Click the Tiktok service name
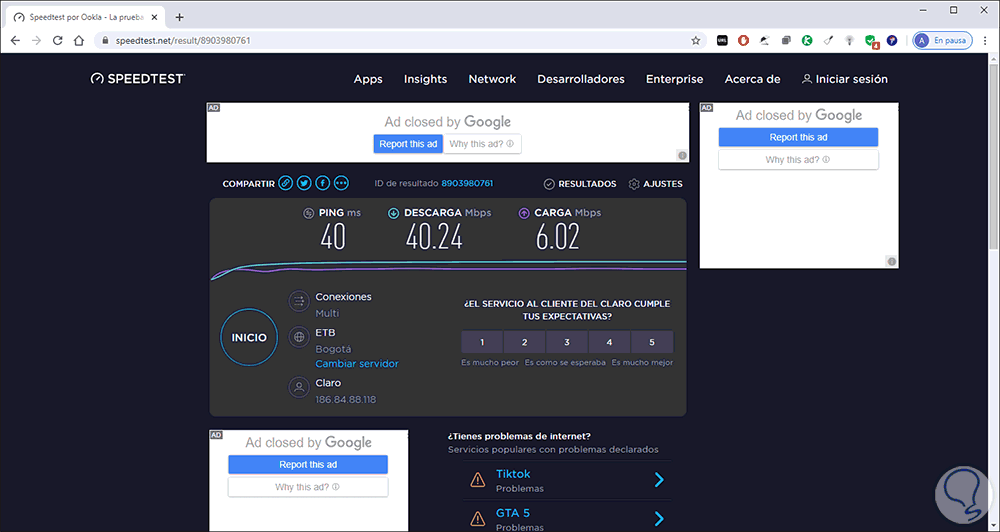The height and width of the screenshot is (532, 1000). [513, 474]
